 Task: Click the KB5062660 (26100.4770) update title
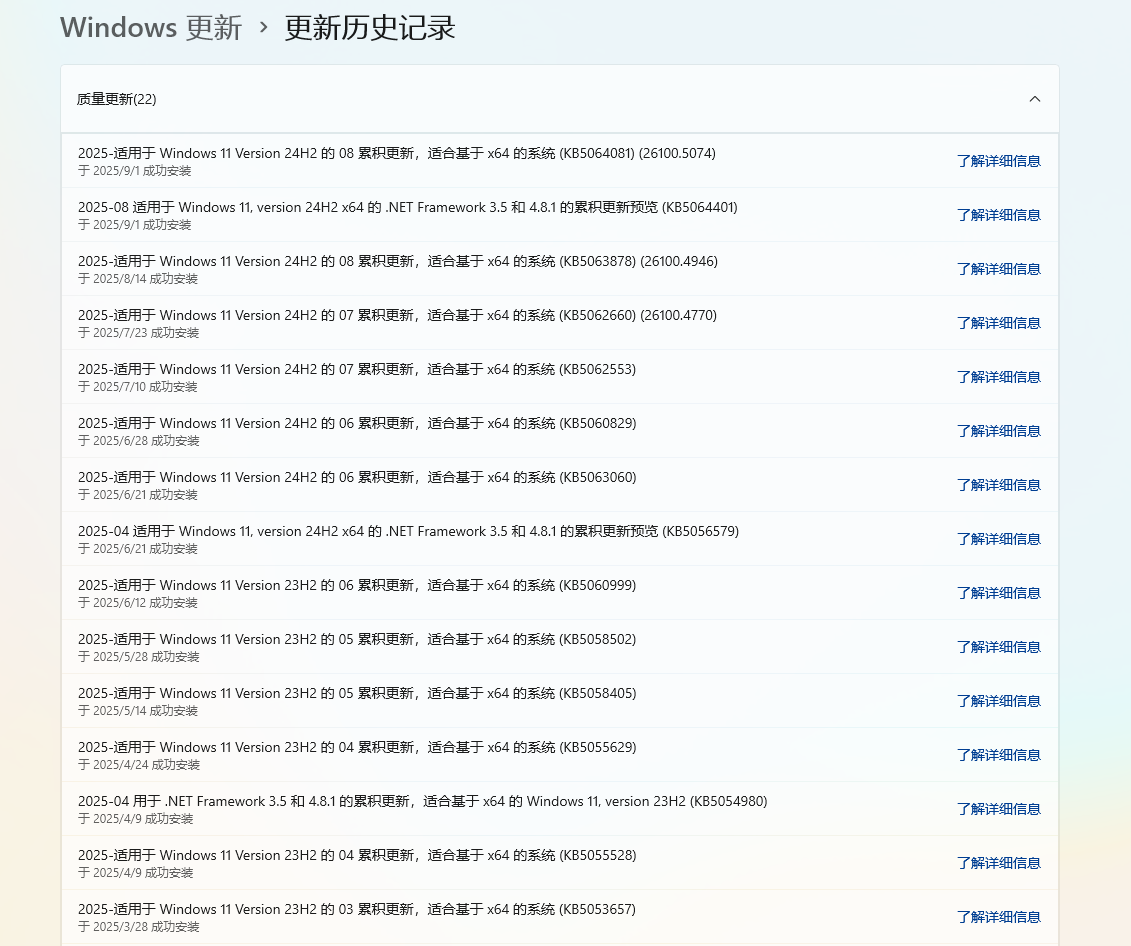[x=397, y=316]
